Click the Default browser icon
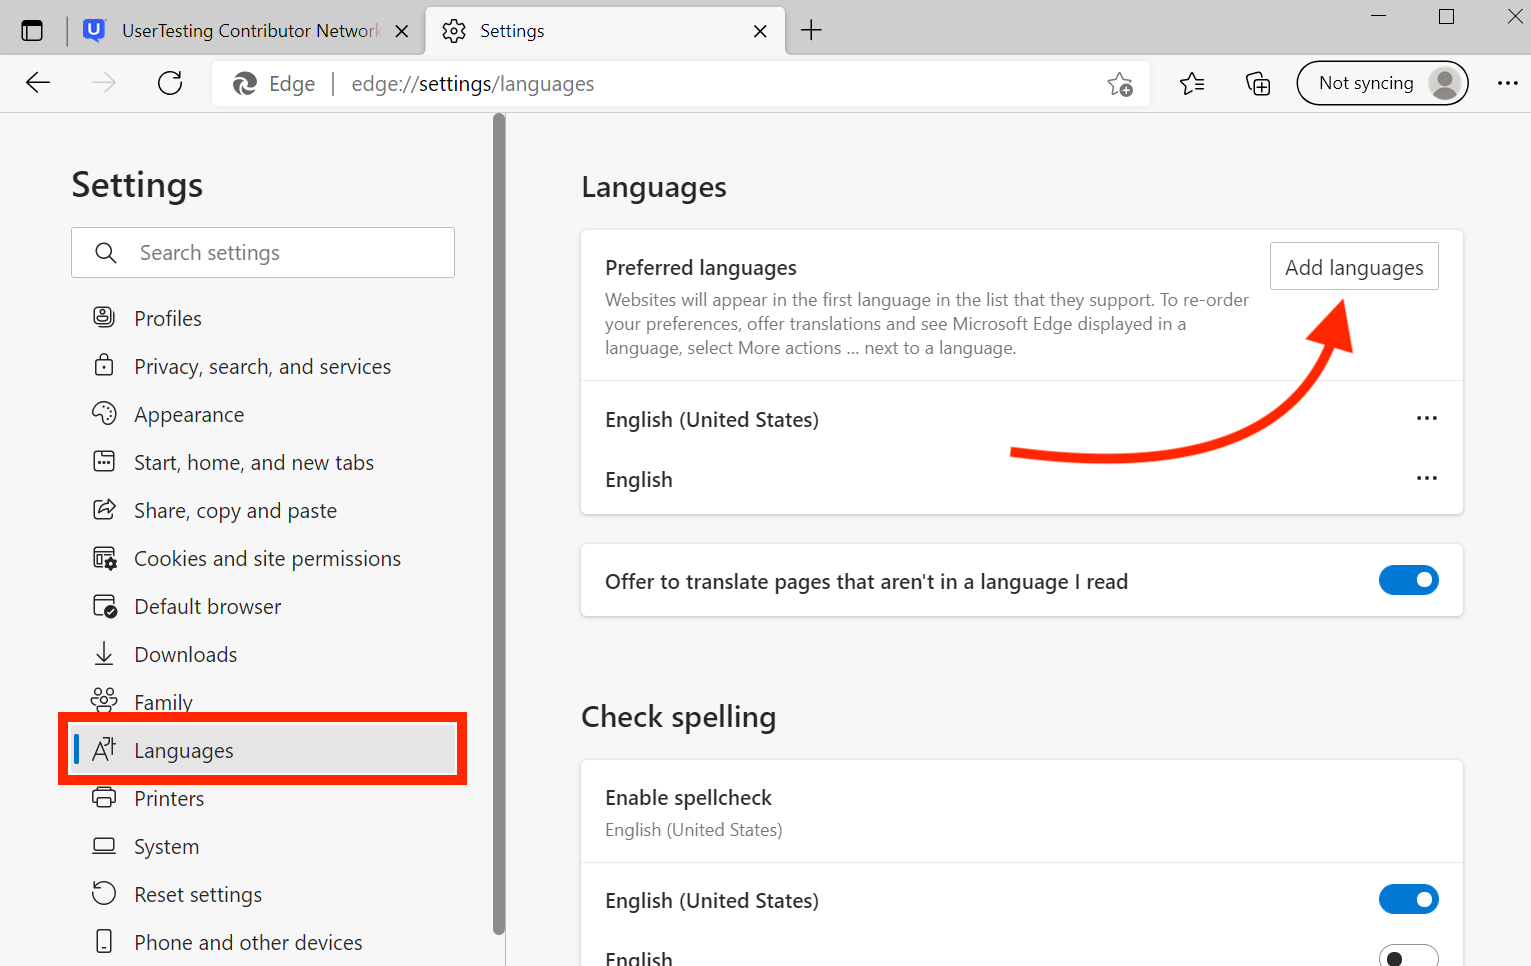This screenshot has height=966, width=1531. coord(104,605)
